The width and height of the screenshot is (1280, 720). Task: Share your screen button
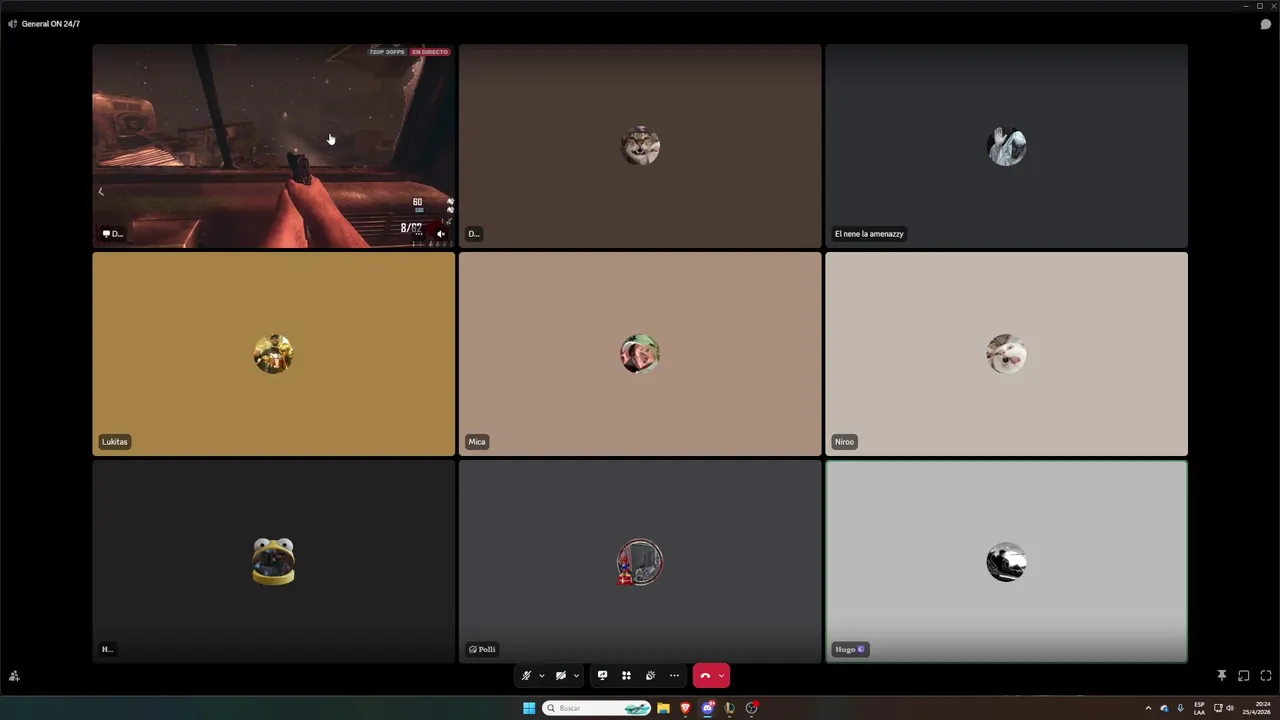coord(602,676)
